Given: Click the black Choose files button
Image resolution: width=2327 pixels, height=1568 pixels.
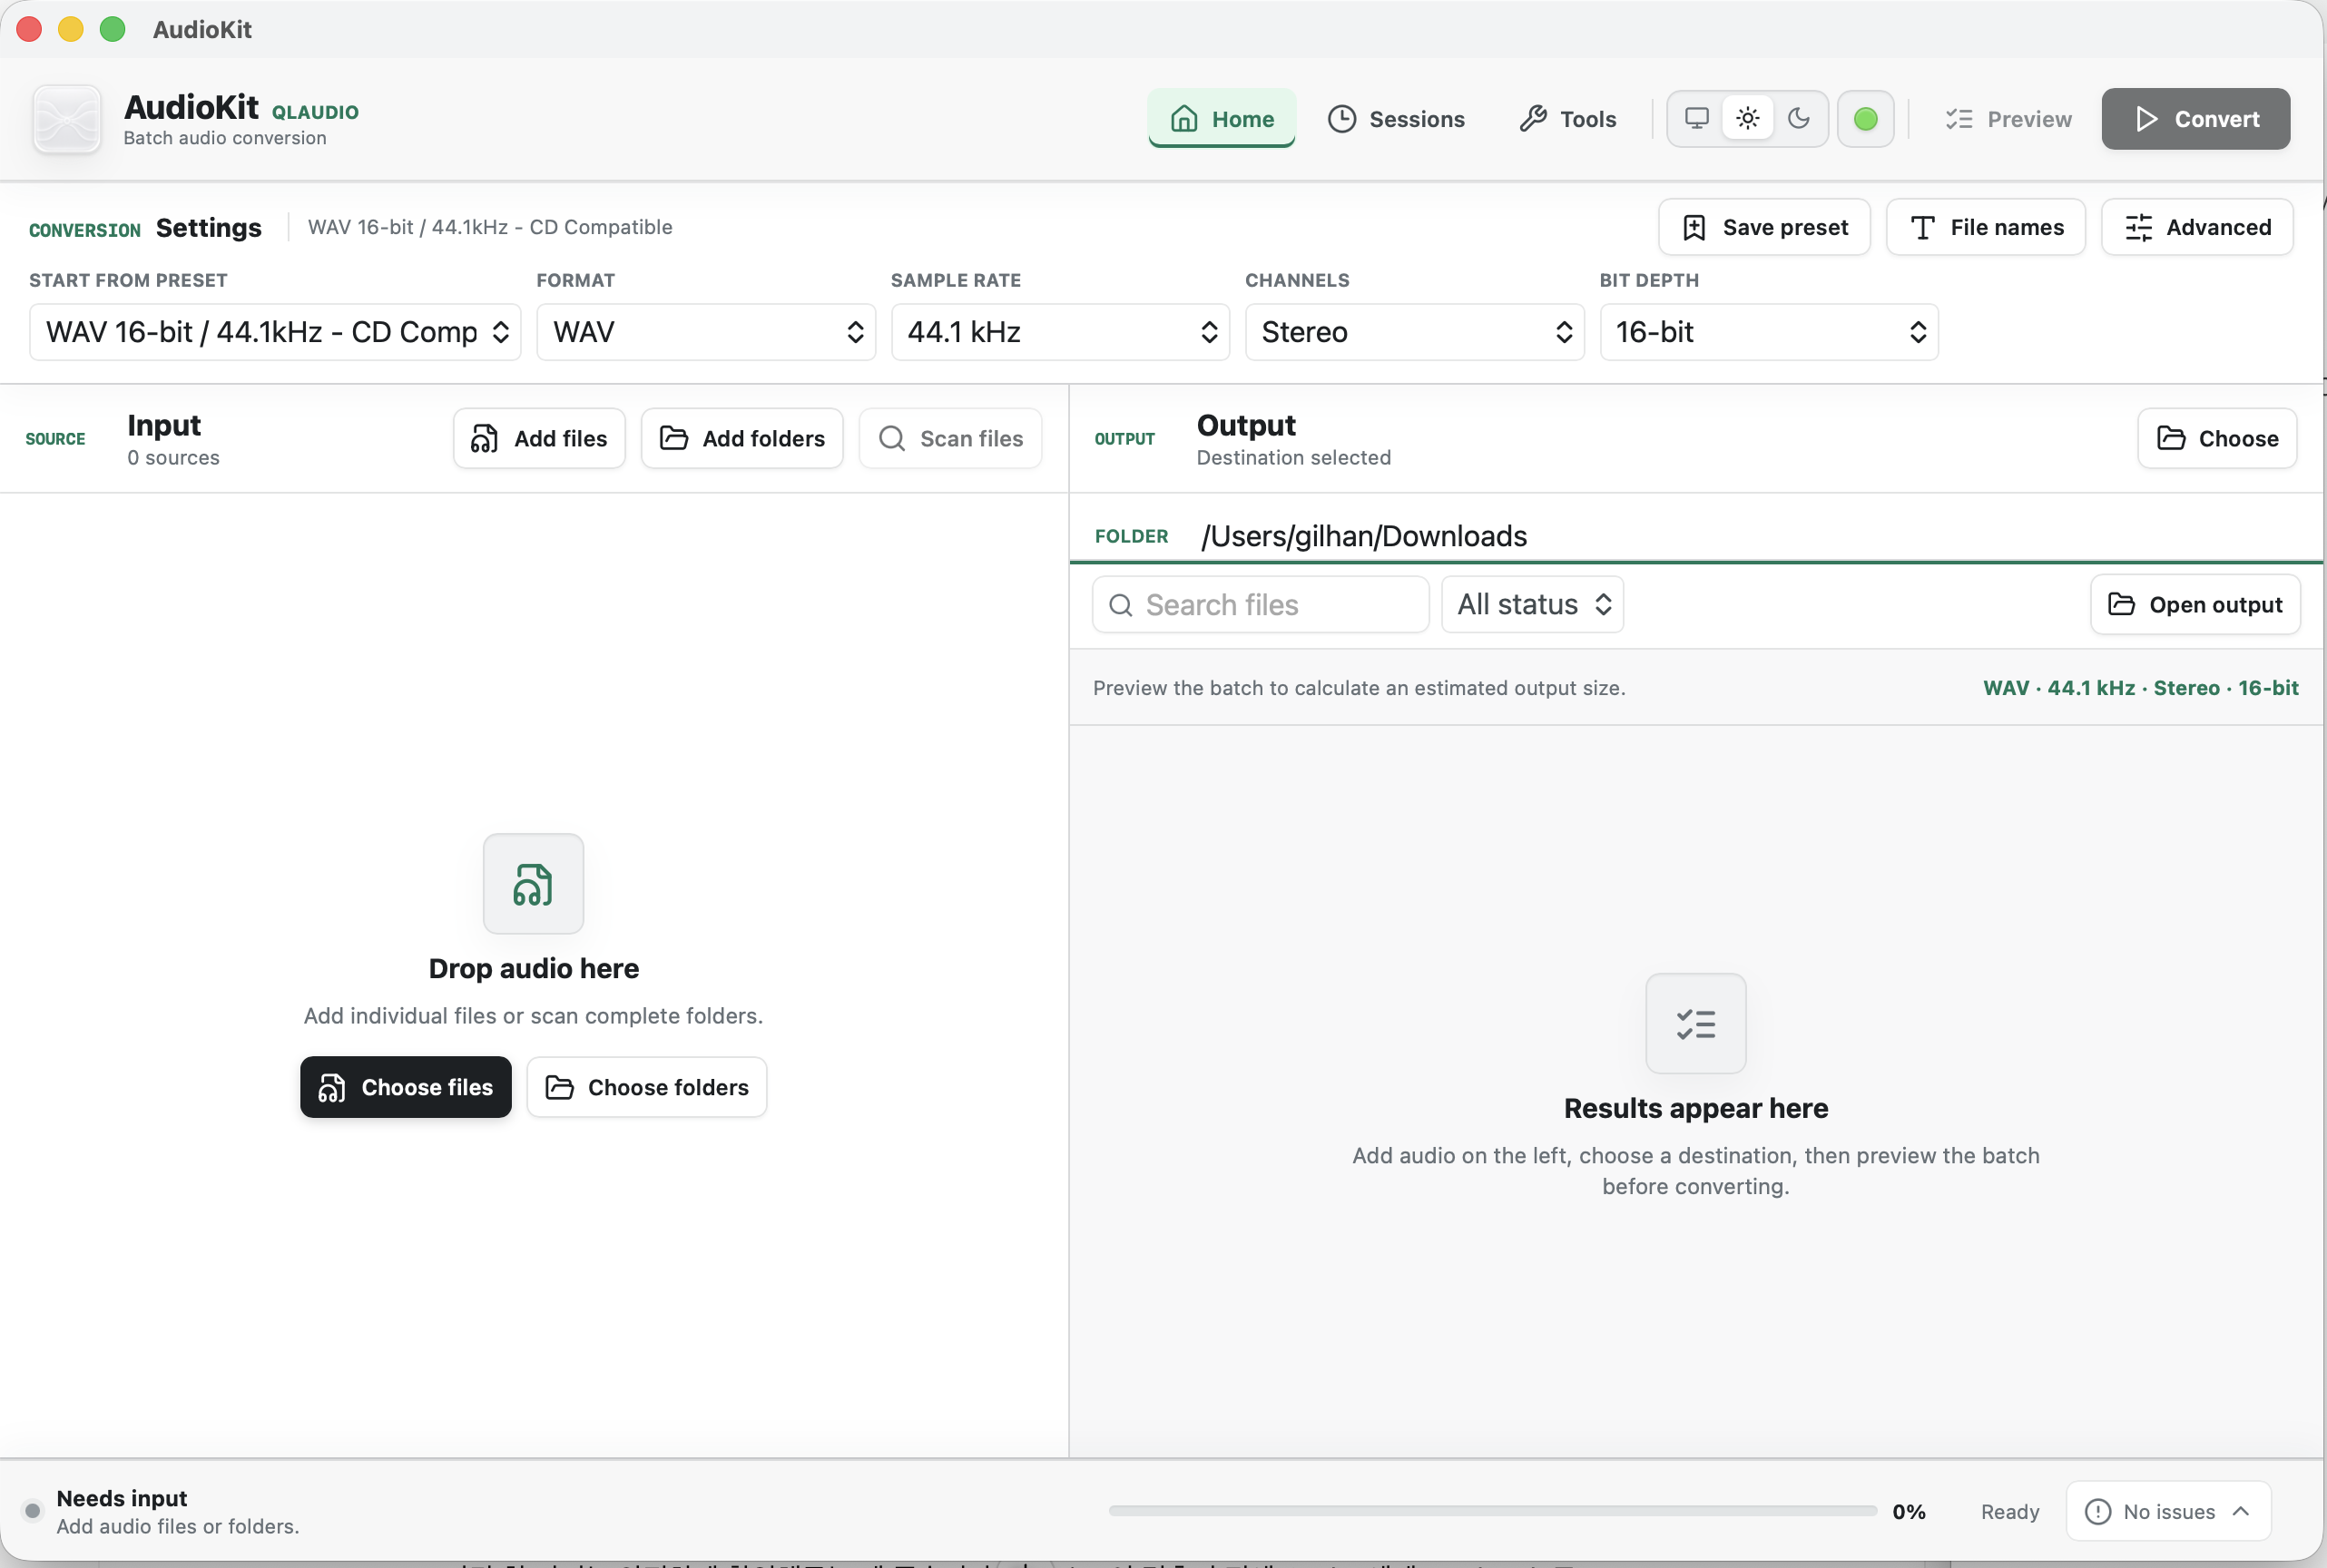Looking at the screenshot, I should (x=406, y=1087).
